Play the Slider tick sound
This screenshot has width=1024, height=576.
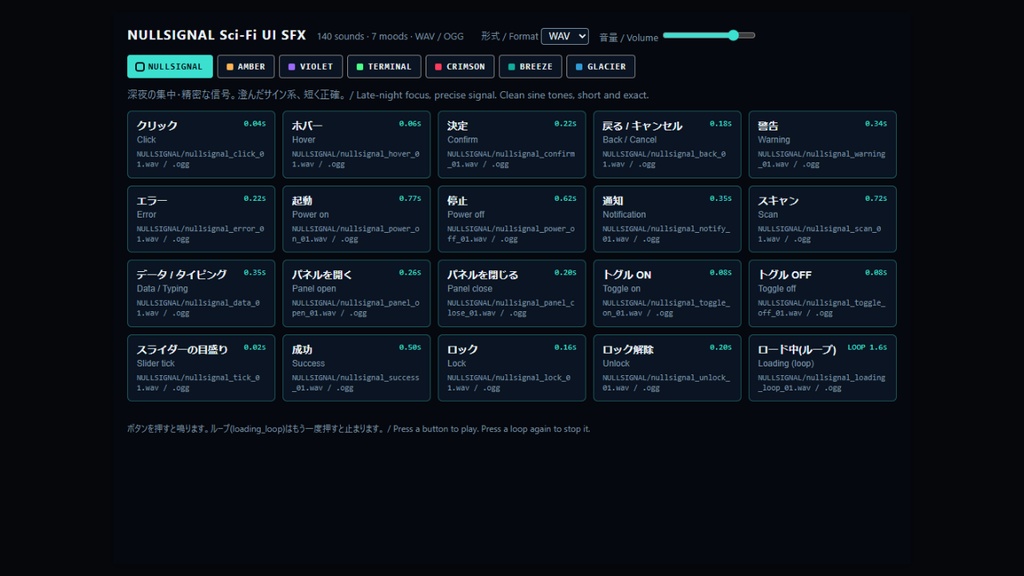tap(201, 368)
